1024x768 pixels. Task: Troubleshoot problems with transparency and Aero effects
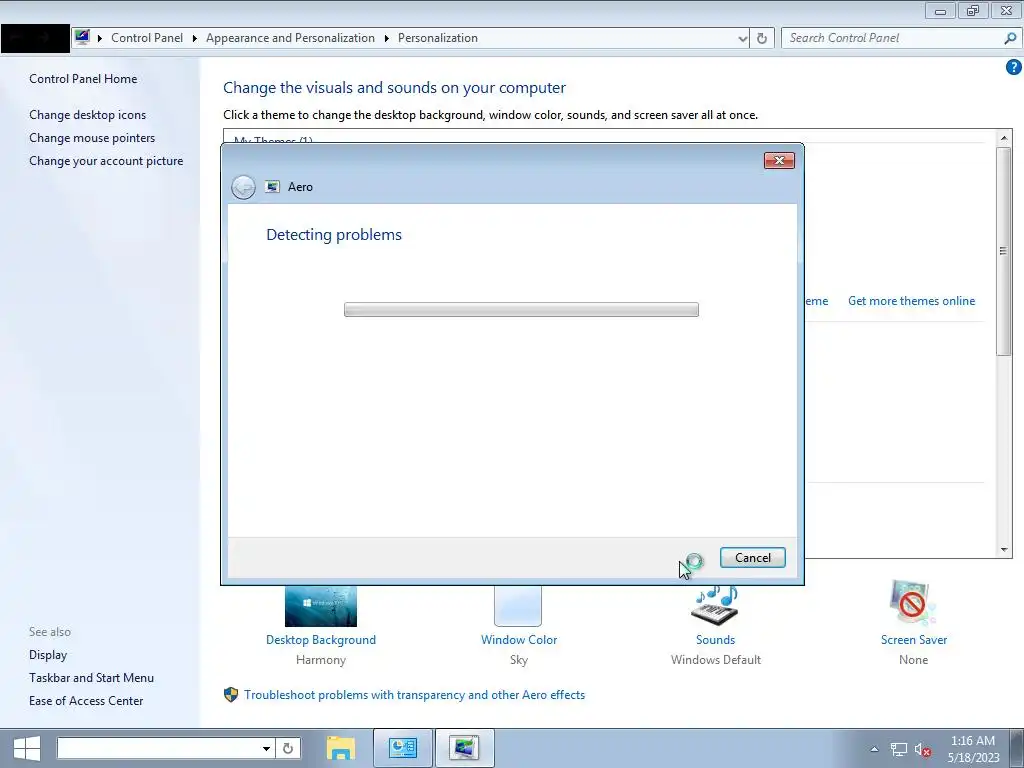(414, 695)
